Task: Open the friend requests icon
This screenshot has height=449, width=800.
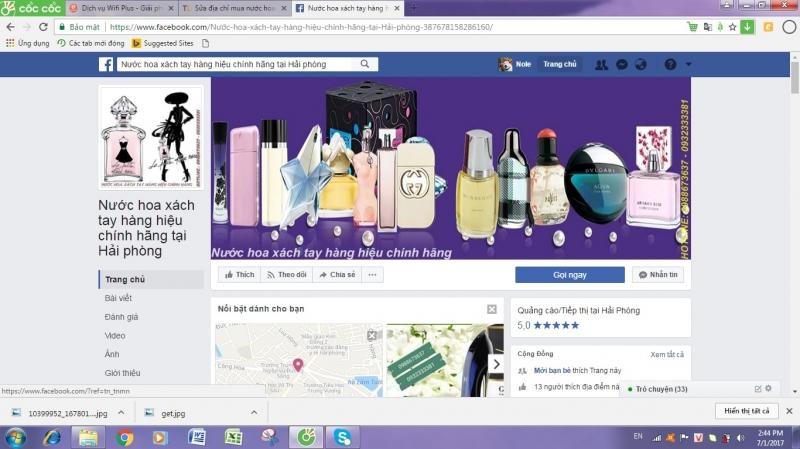Action: coord(601,65)
